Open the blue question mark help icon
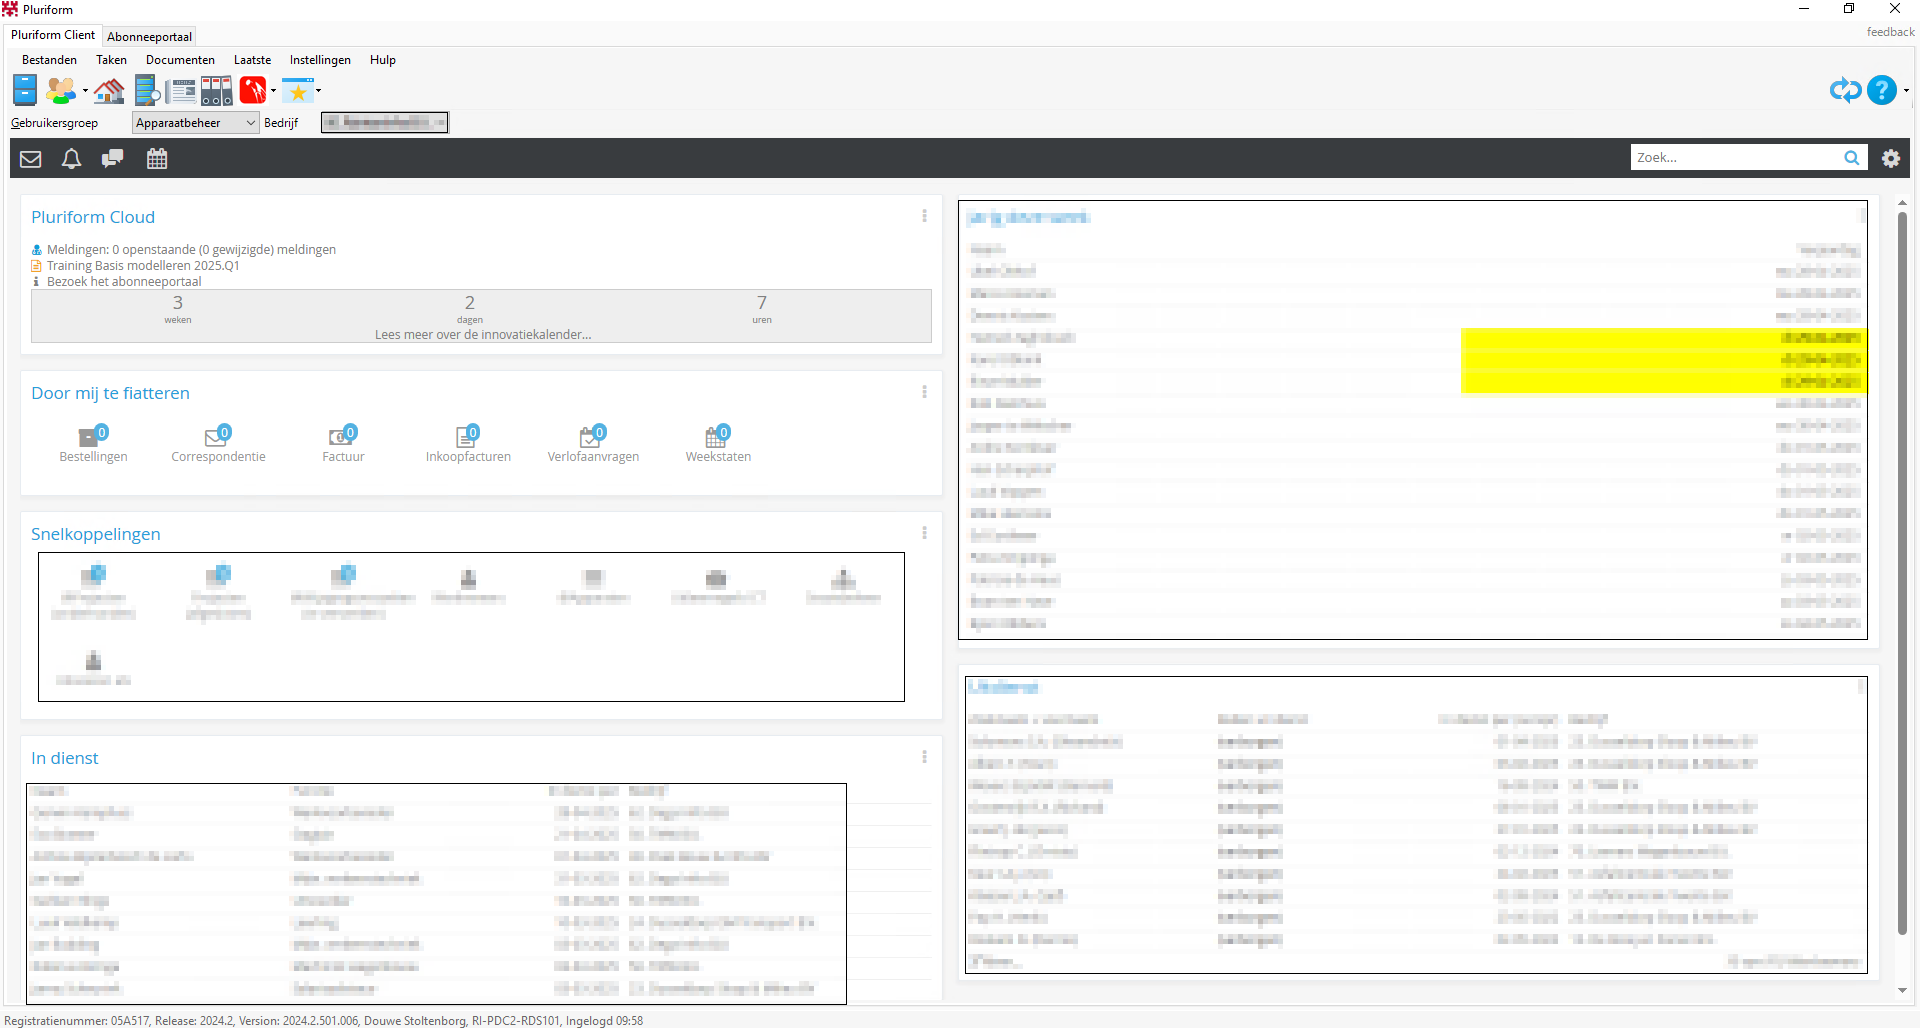This screenshot has width=1920, height=1028. click(x=1882, y=90)
